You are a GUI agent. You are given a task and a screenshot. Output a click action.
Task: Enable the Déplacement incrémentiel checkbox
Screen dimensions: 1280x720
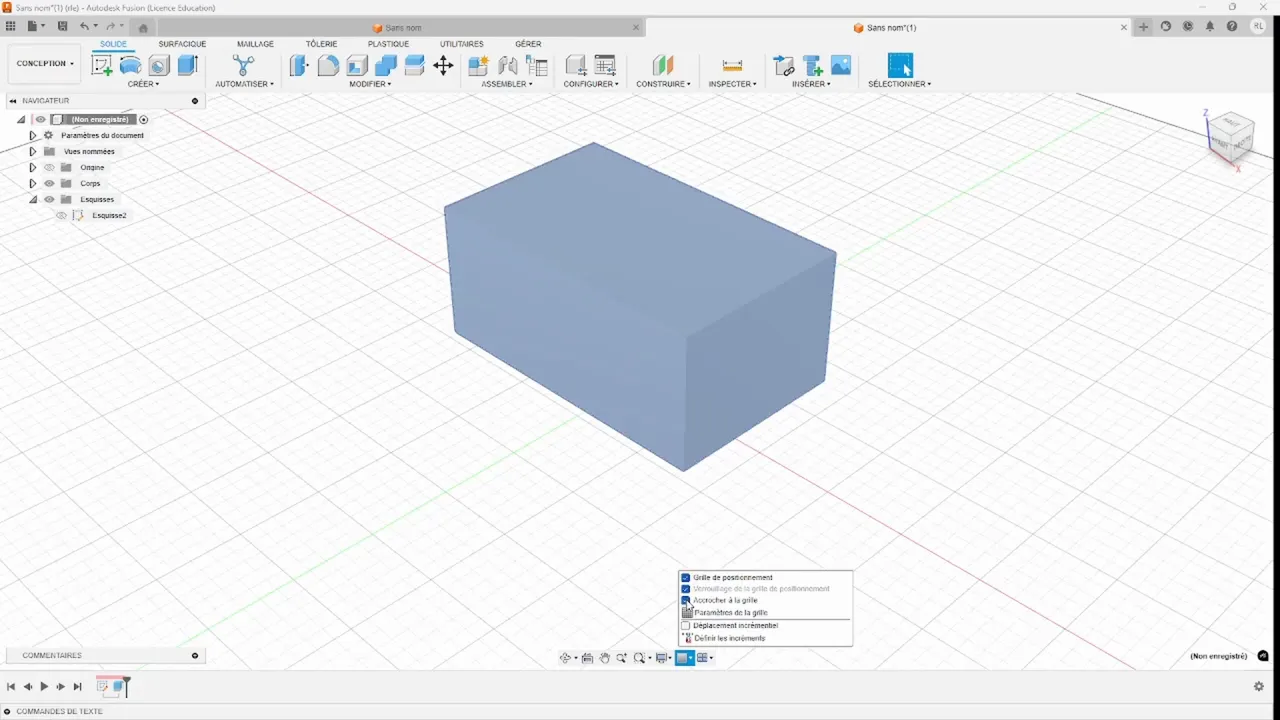685,625
